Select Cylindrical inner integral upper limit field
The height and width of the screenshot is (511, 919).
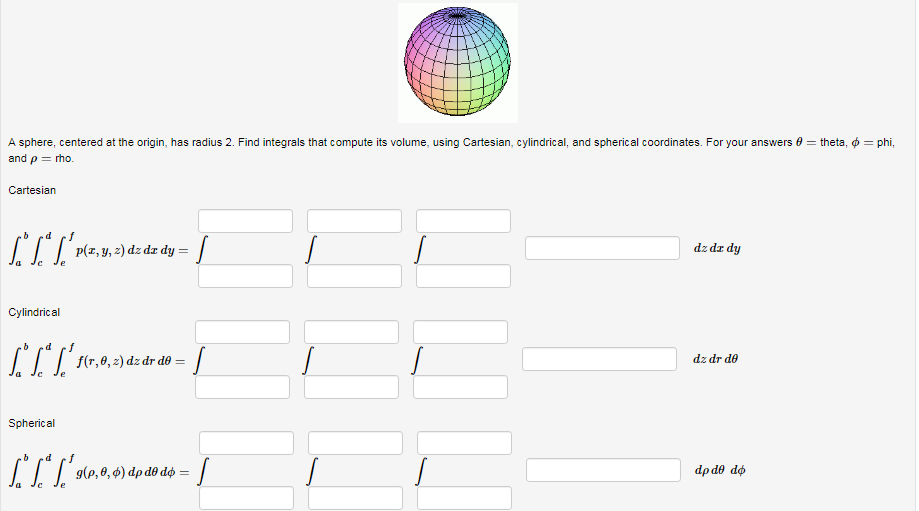461,332
